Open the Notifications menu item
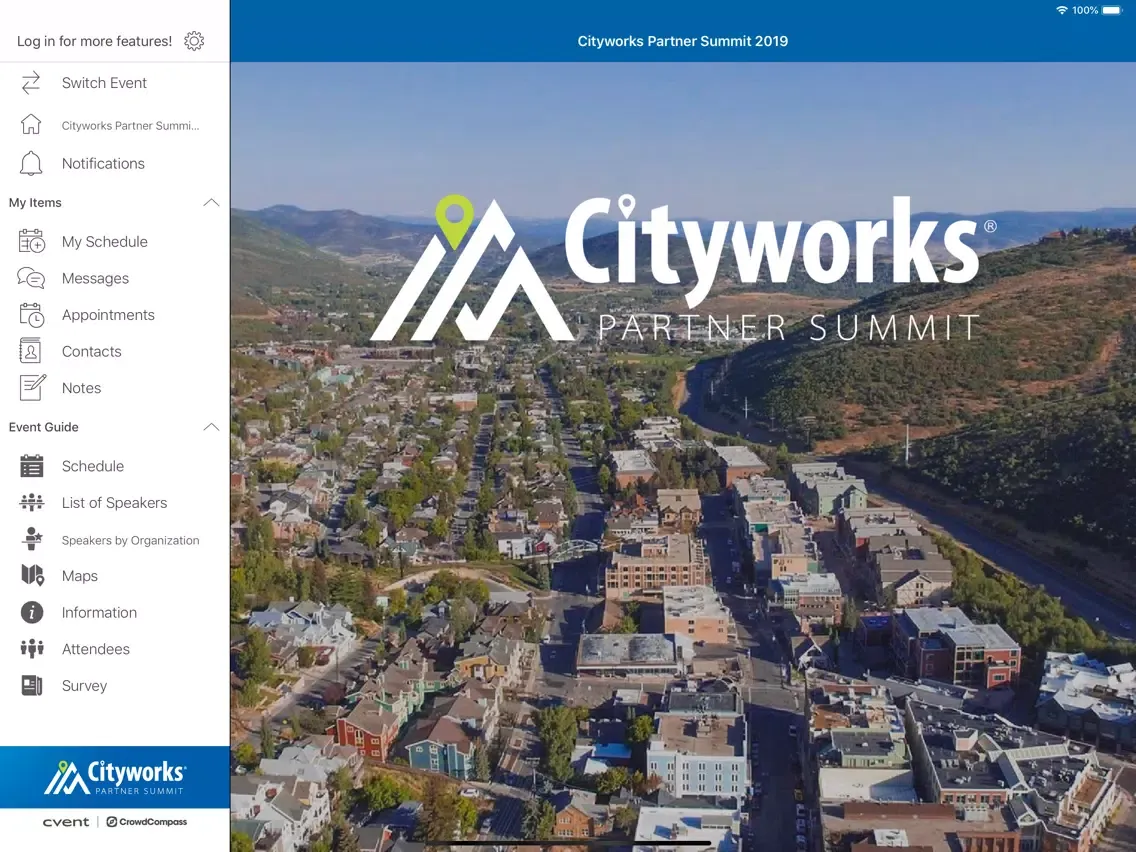Image resolution: width=1136 pixels, height=852 pixels. (115, 164)
